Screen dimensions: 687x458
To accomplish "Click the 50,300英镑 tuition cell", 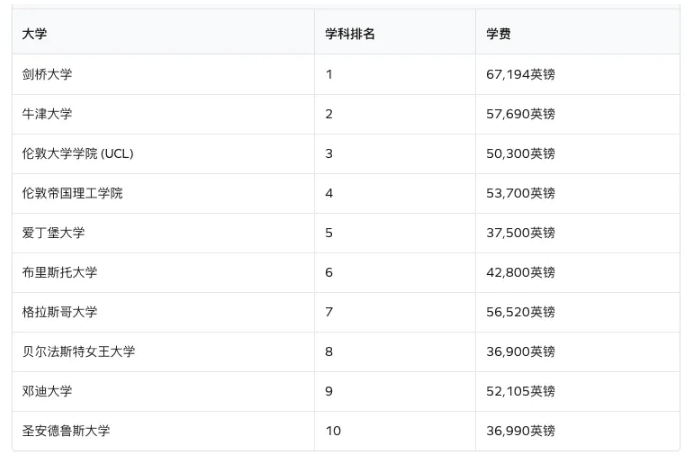I will tap(520, 153).
